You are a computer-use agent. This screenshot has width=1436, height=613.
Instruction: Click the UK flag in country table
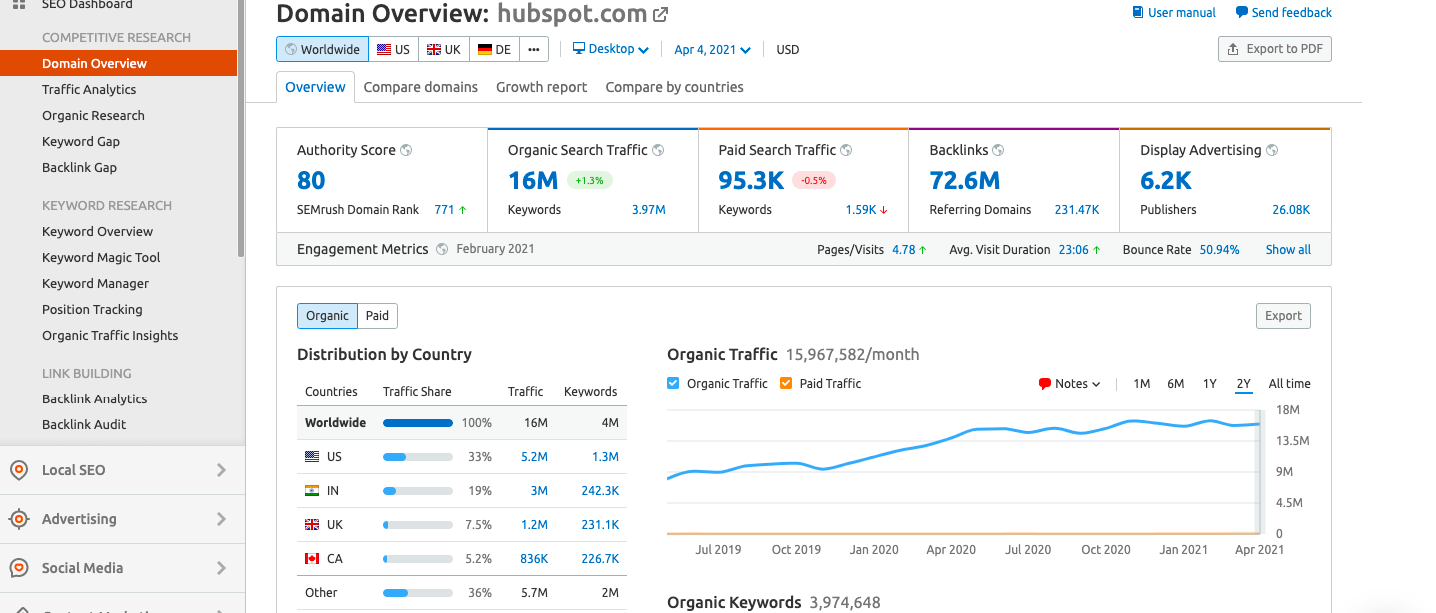(312, 525)
